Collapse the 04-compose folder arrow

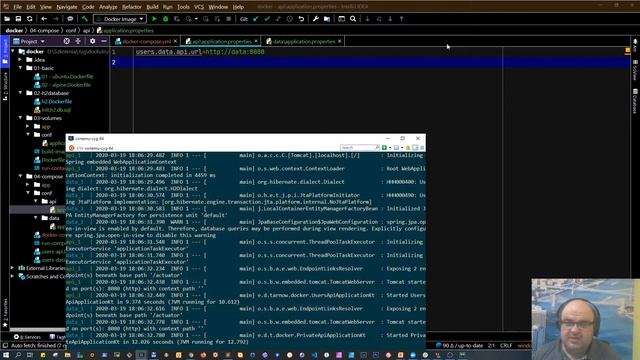point(20,176)
